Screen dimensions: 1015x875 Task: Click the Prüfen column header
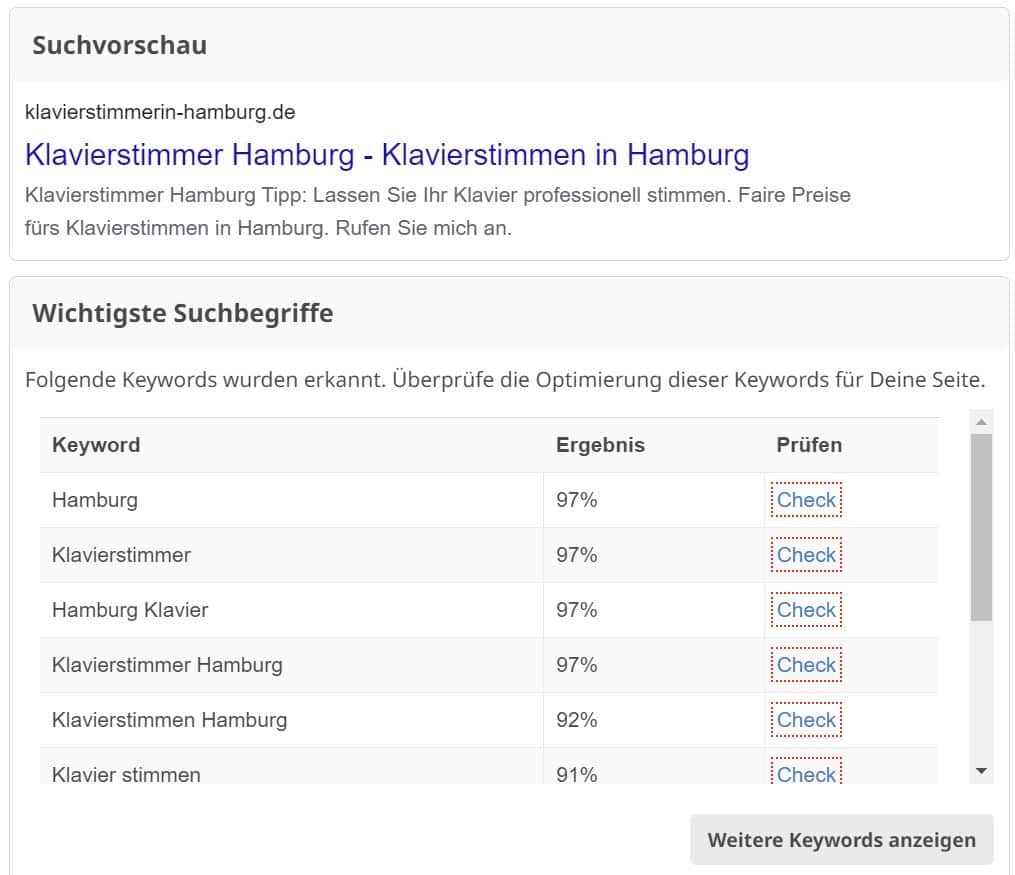[809, 445]
